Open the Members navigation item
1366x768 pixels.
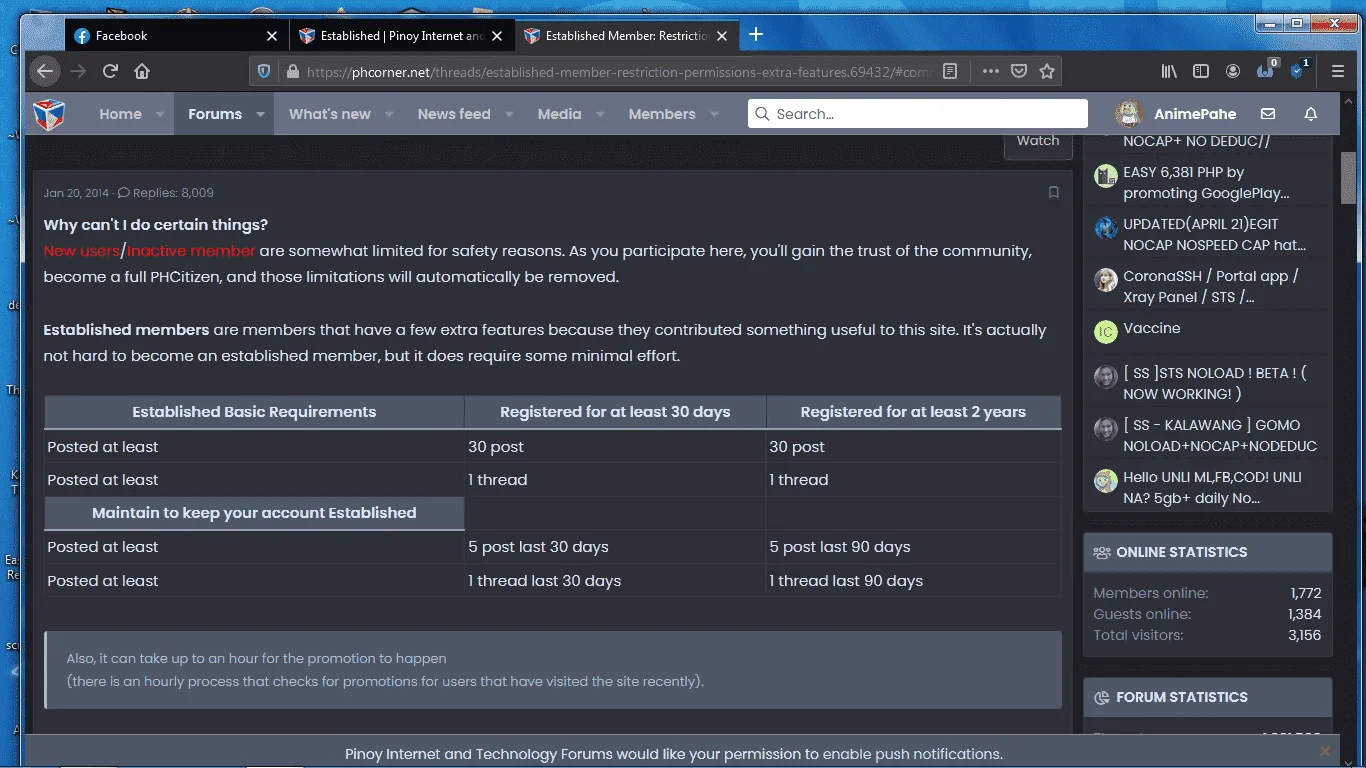pos(662,114)
